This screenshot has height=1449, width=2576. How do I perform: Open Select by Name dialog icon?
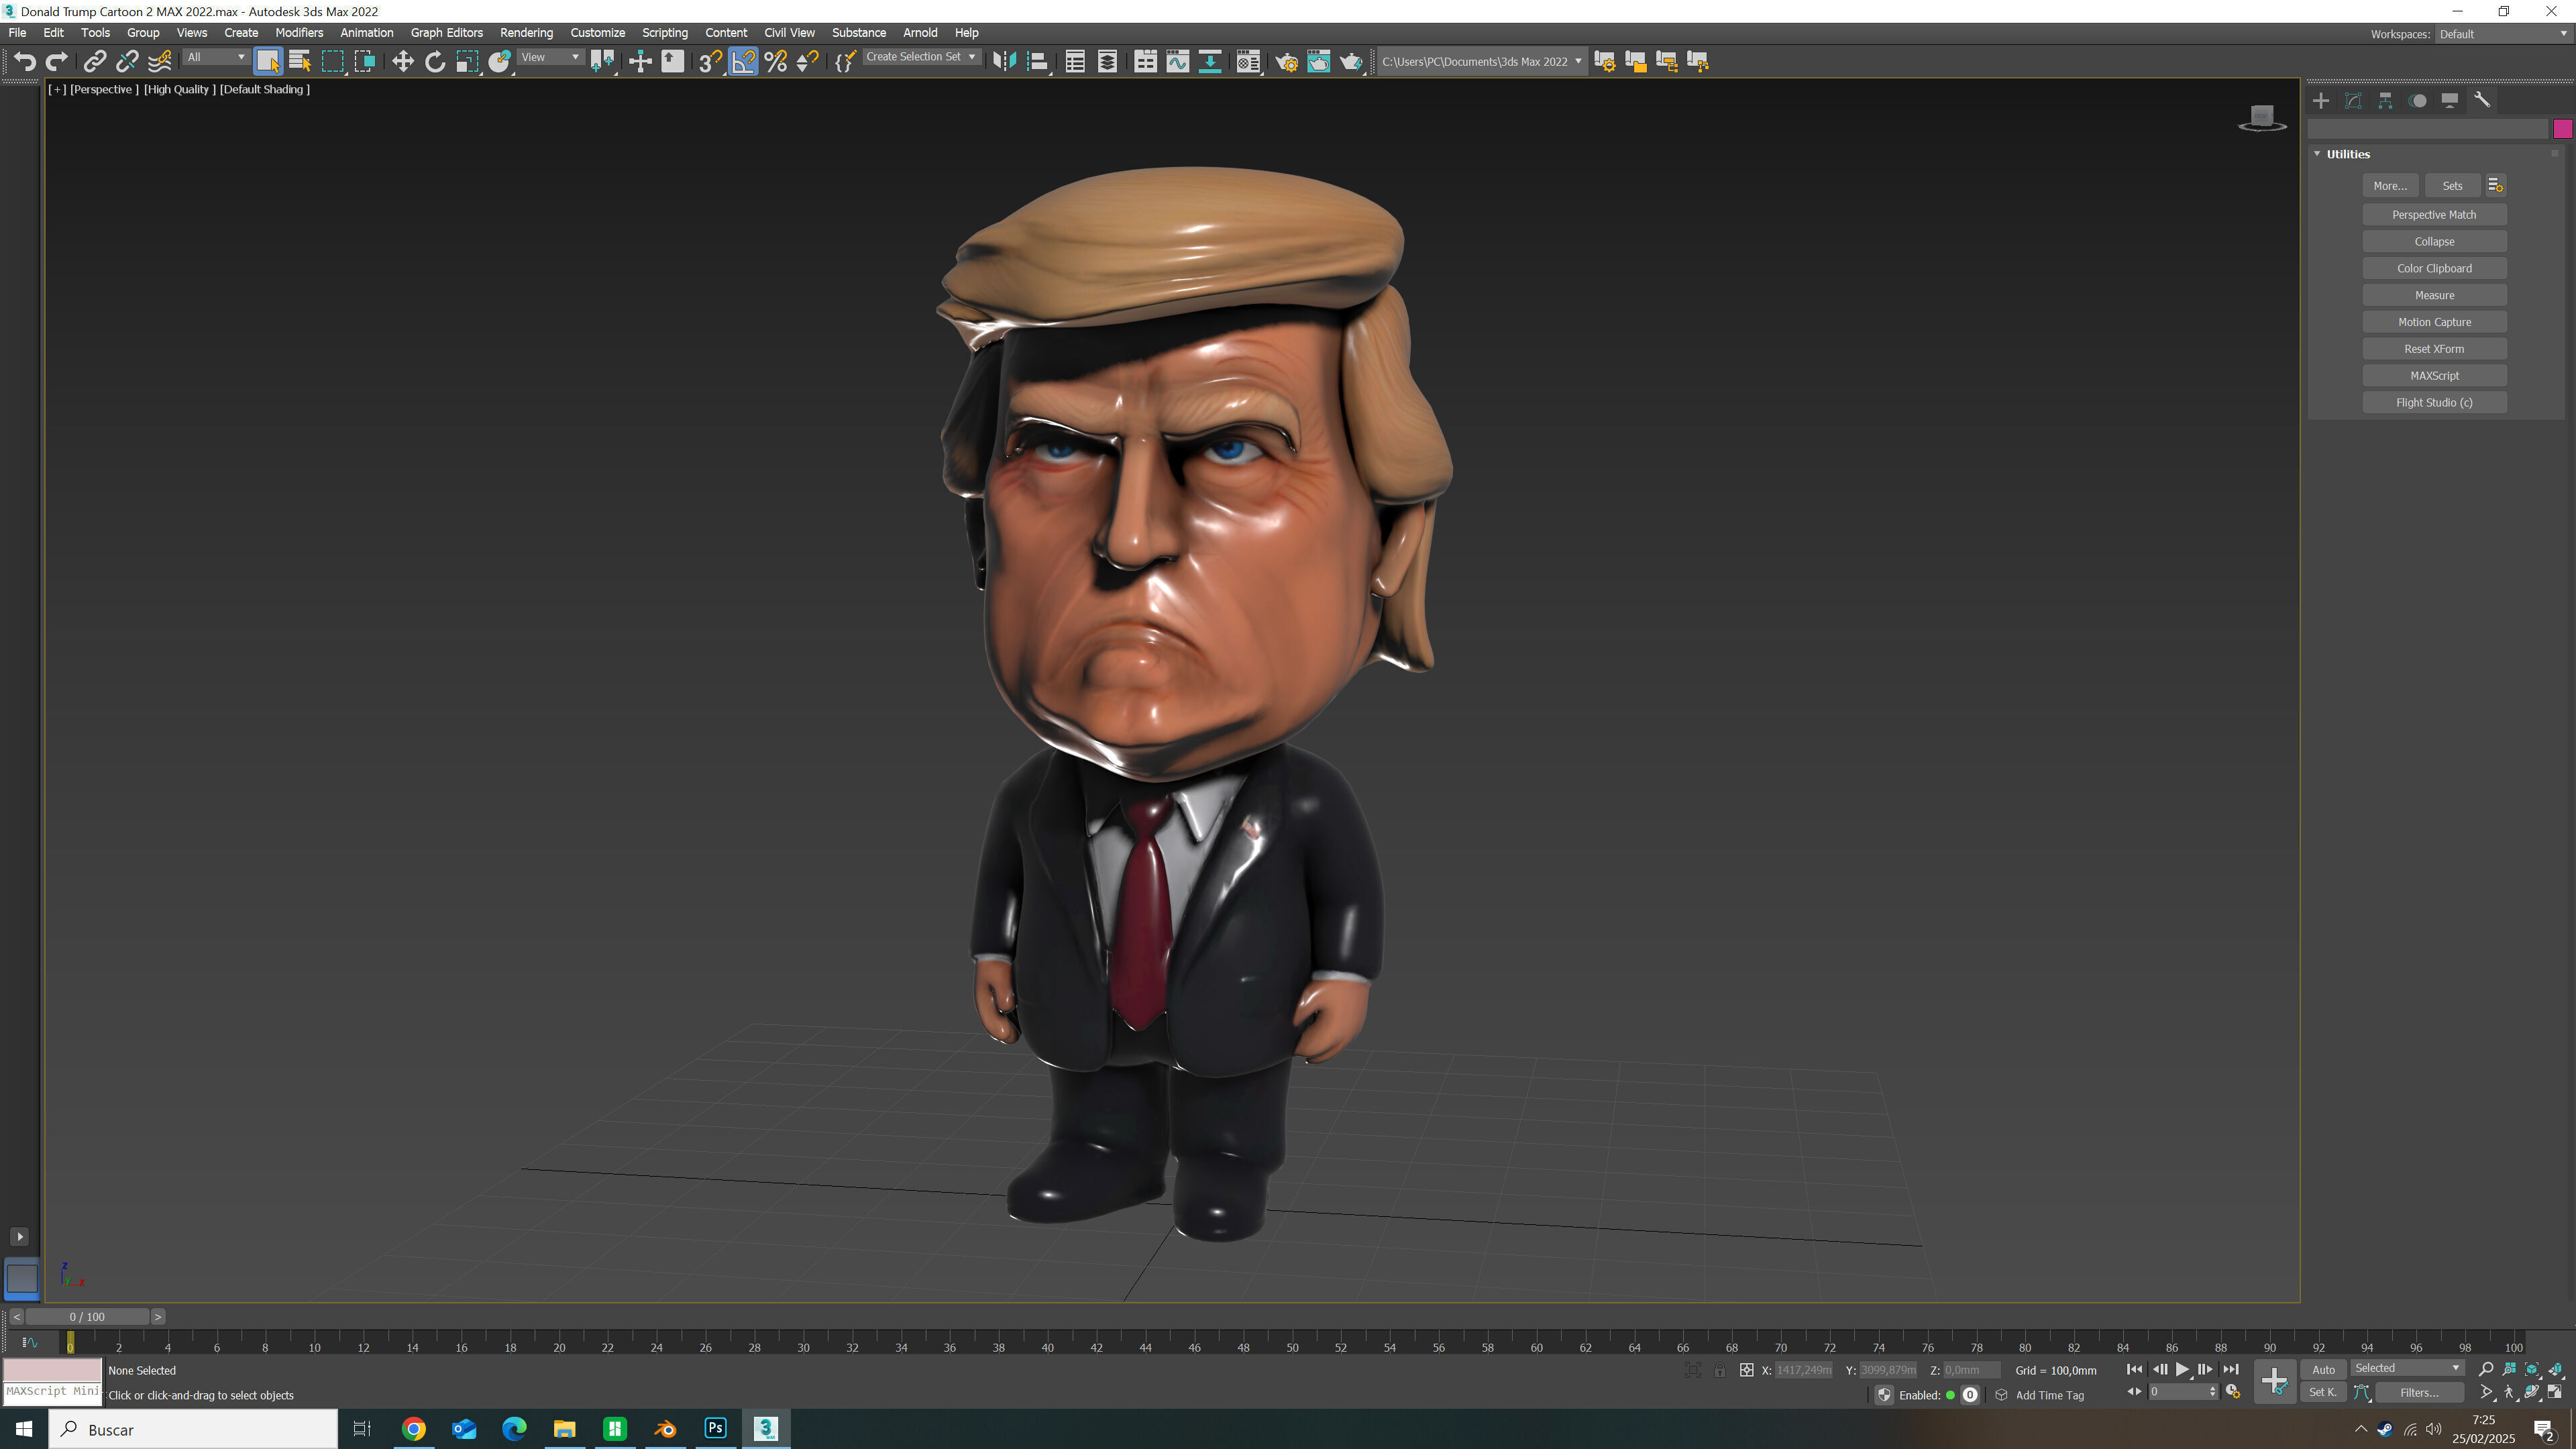(x=300, y=61)
